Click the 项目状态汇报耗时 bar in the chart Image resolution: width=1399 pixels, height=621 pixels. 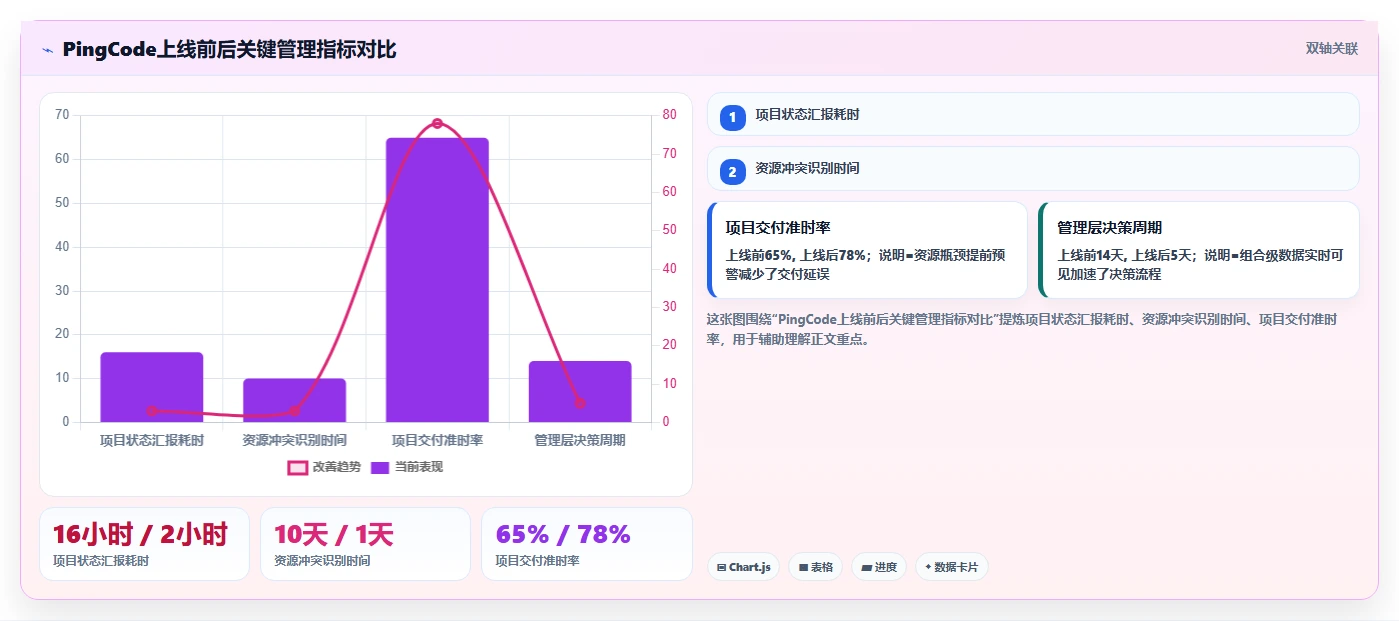click(152, 387)
